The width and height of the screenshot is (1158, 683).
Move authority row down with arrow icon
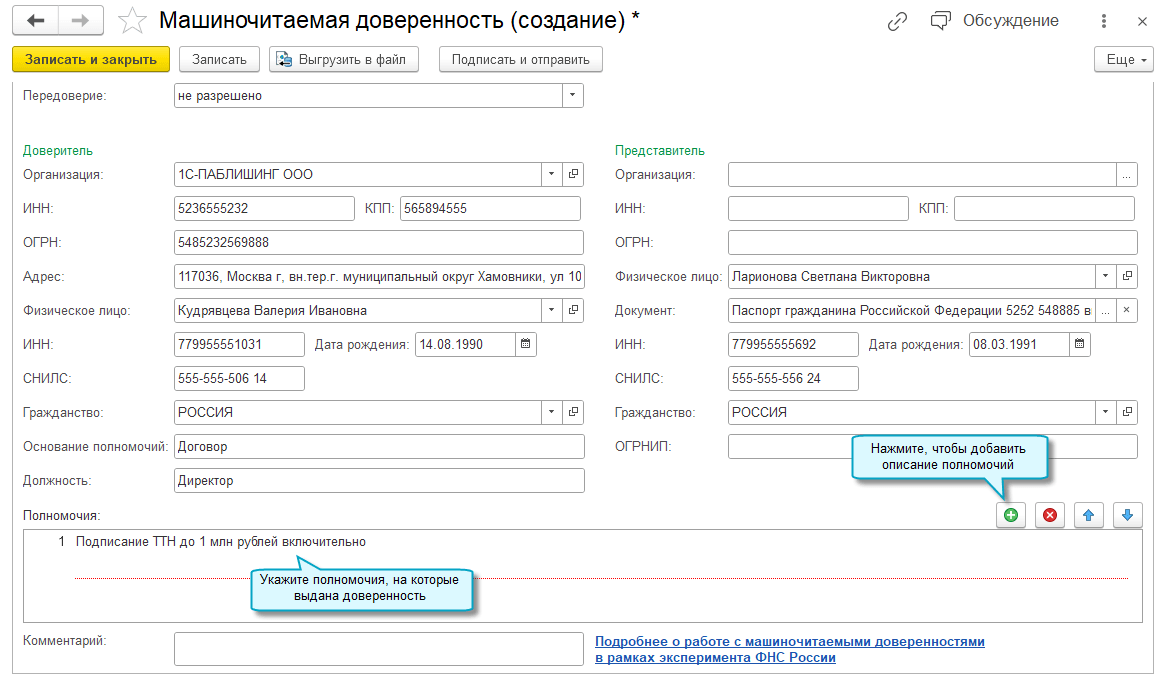tap(1127, 515)
